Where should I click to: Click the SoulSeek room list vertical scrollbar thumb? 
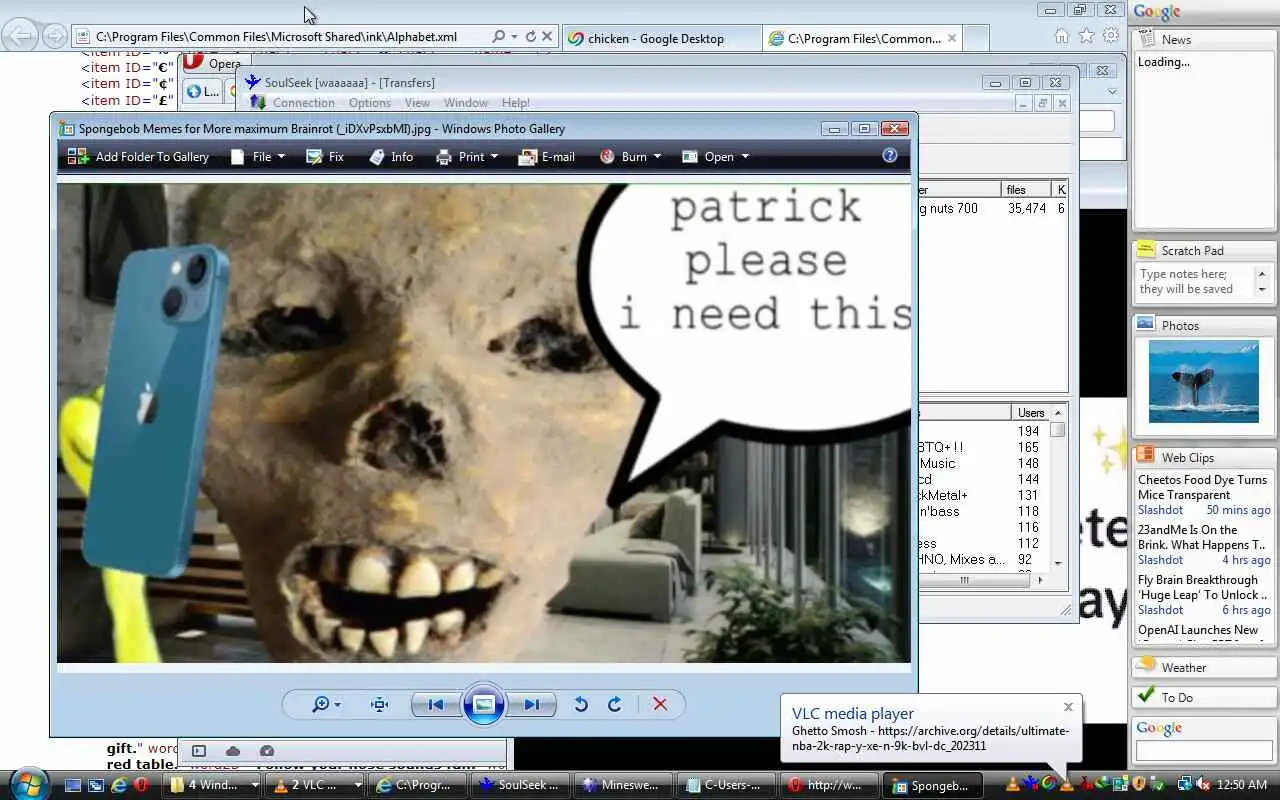click(x=1058, y=430)
